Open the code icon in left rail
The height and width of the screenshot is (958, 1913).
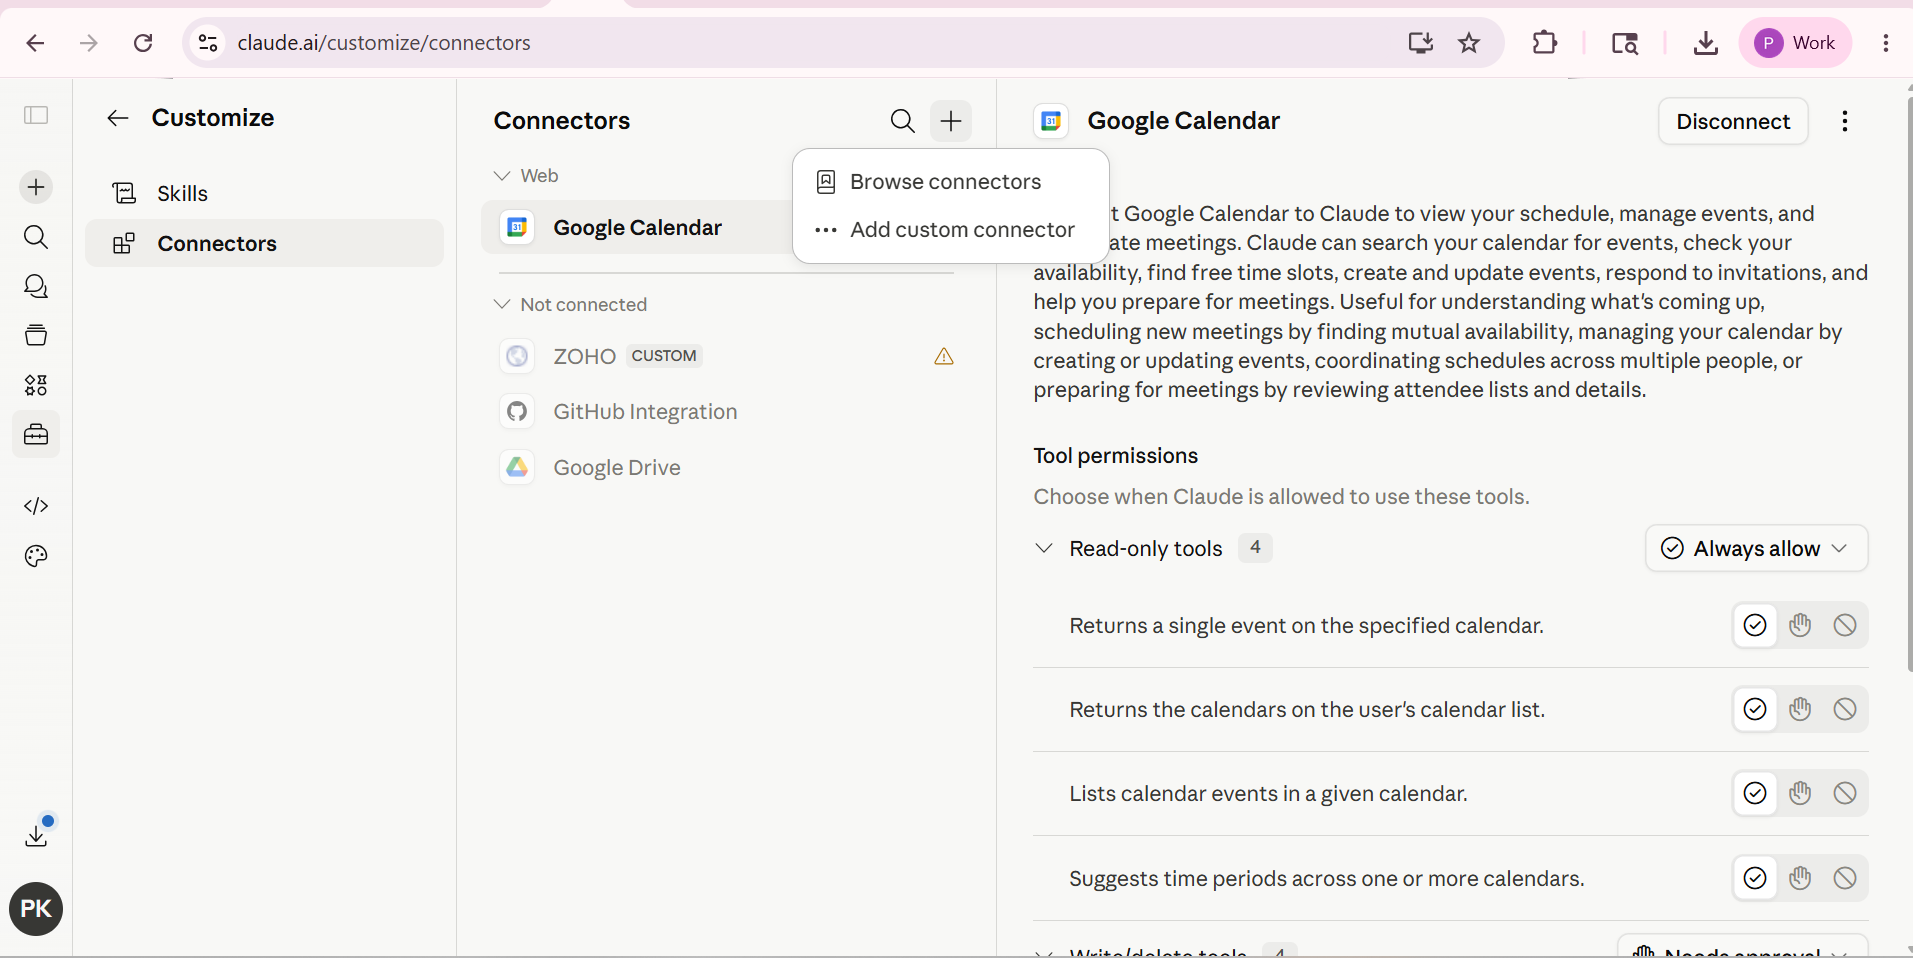(36, 506)
